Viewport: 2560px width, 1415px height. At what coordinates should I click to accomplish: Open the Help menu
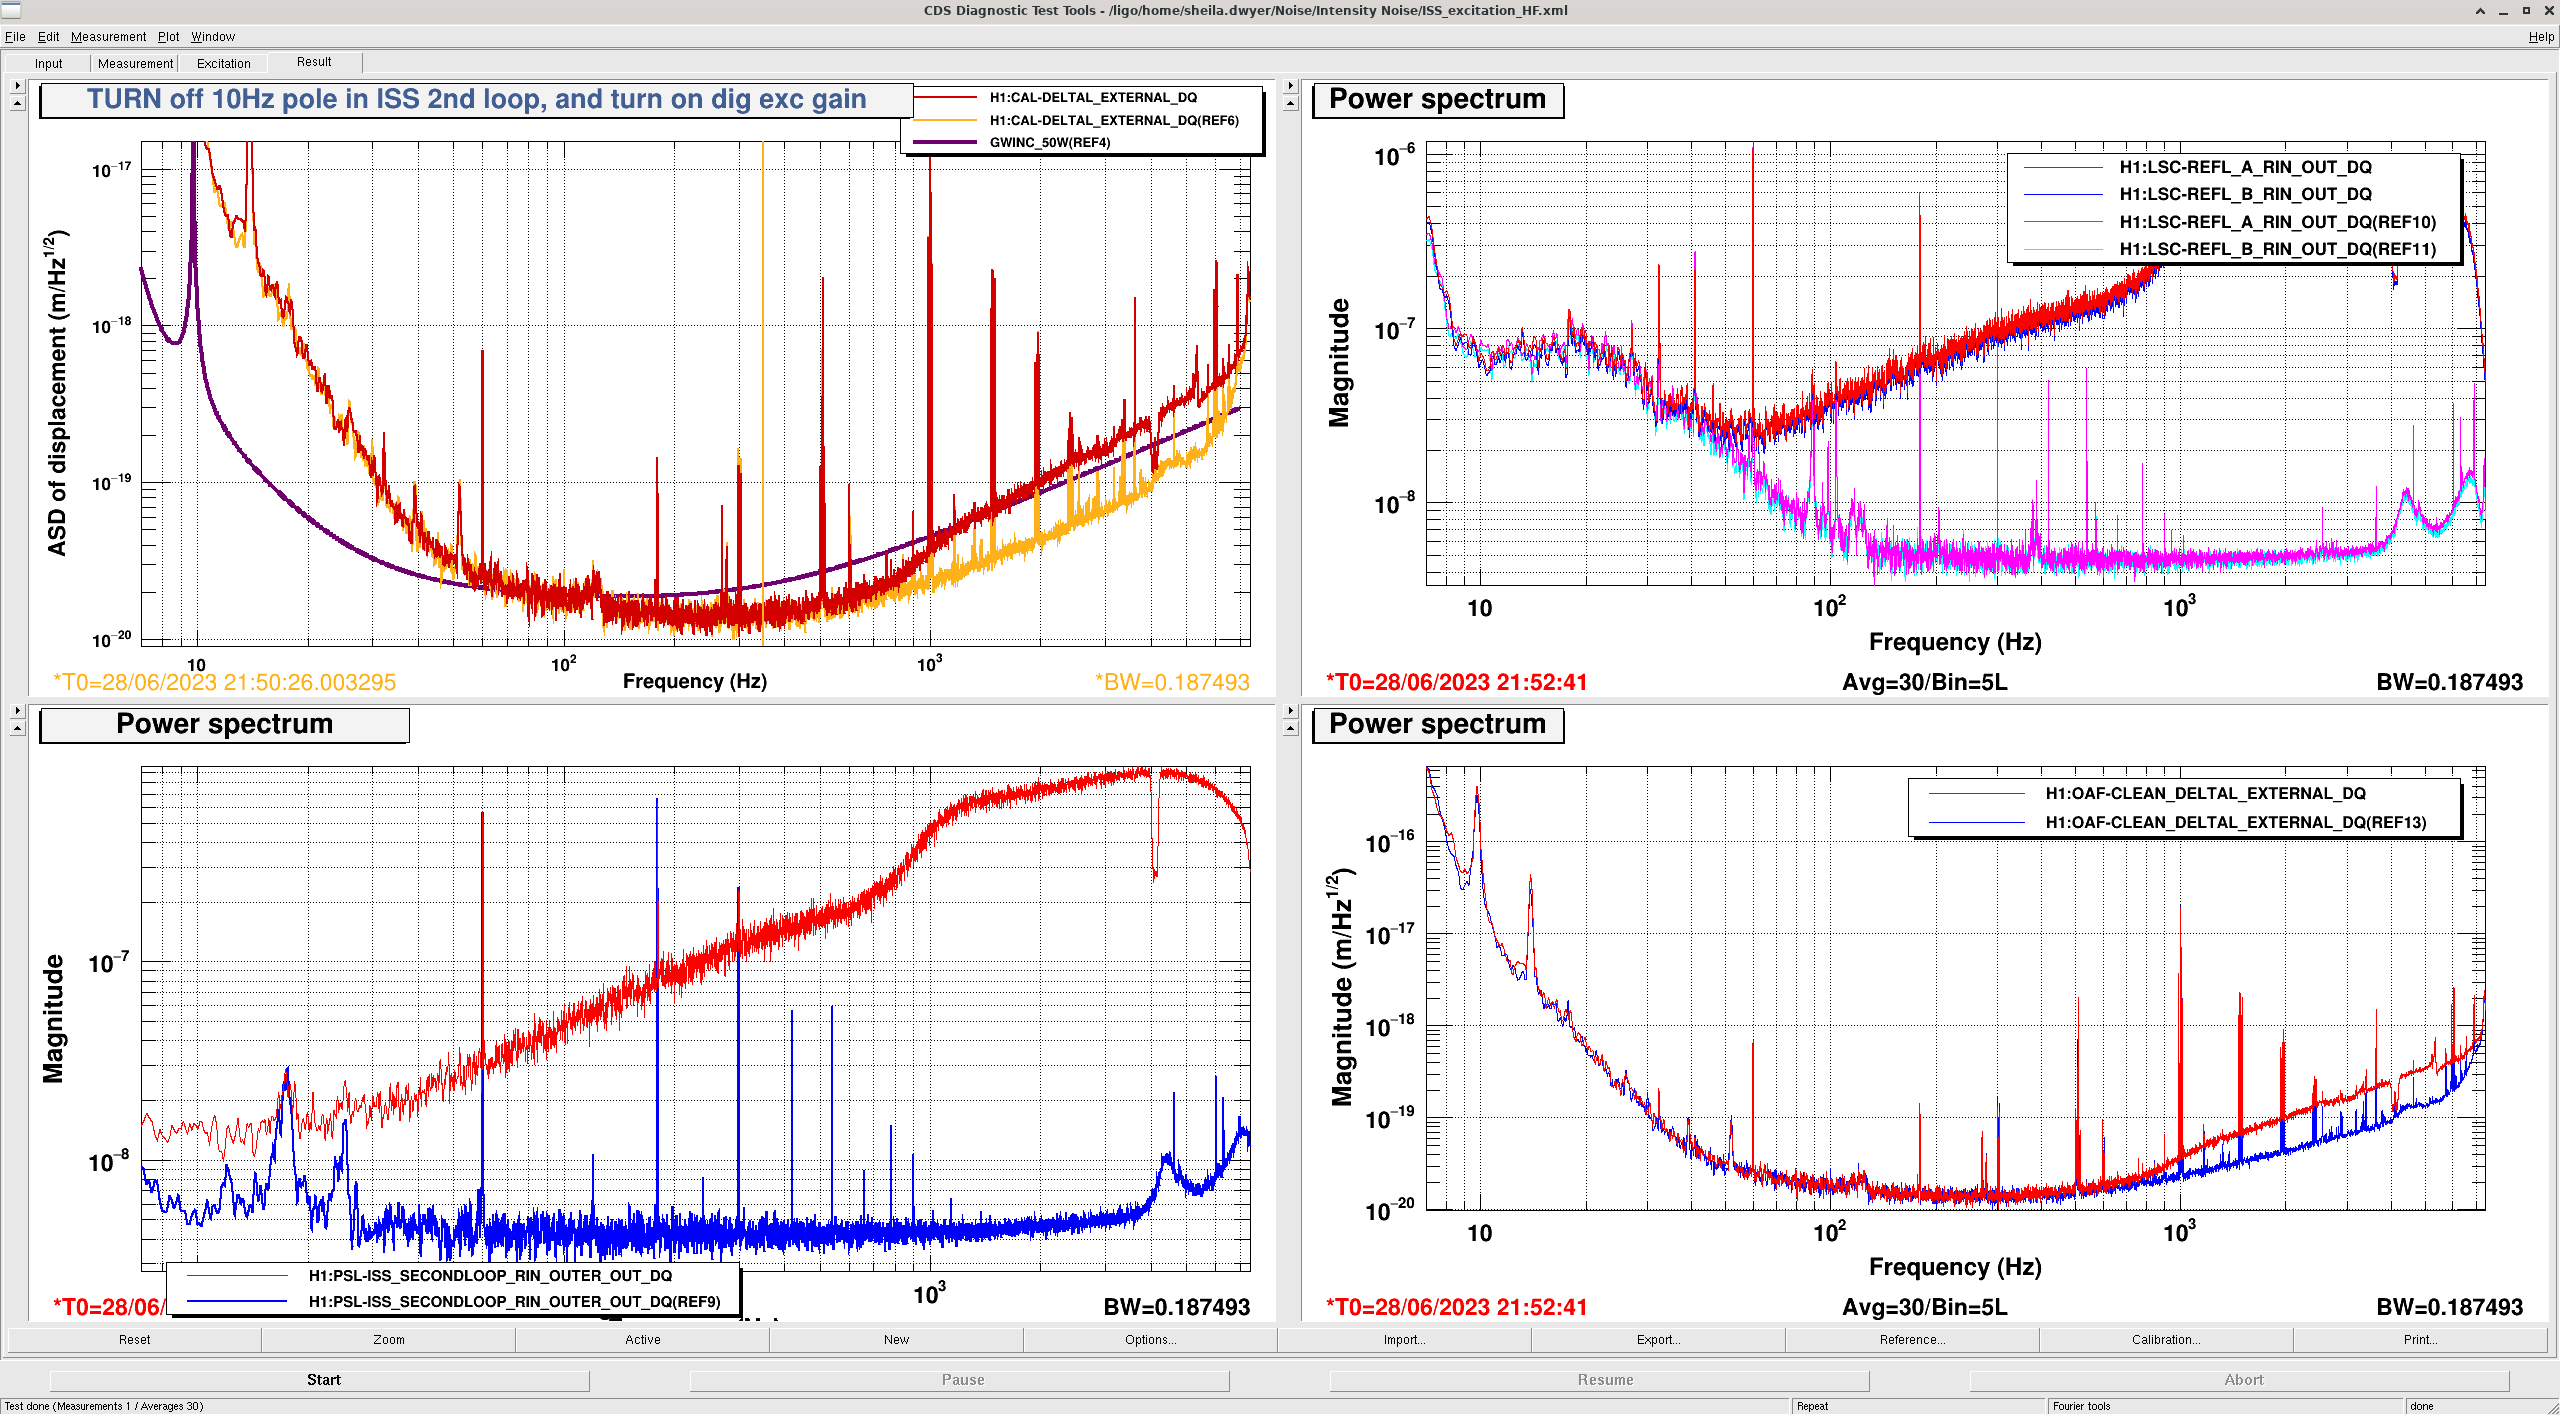[x=2540, y=37]
